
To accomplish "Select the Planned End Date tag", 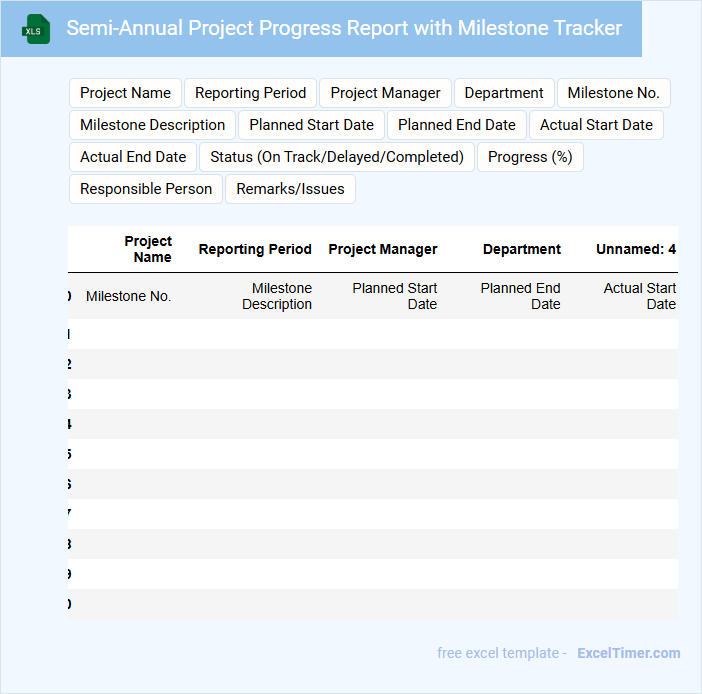I will (x=457, y=125).
